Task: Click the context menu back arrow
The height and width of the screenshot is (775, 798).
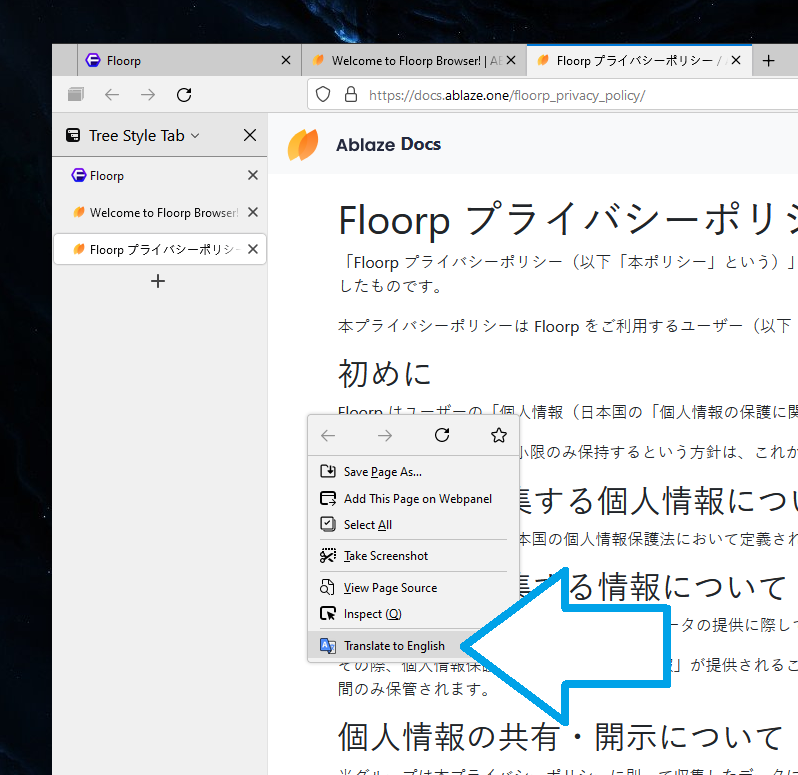Action: pyautogui.click(x=328, y=436)
